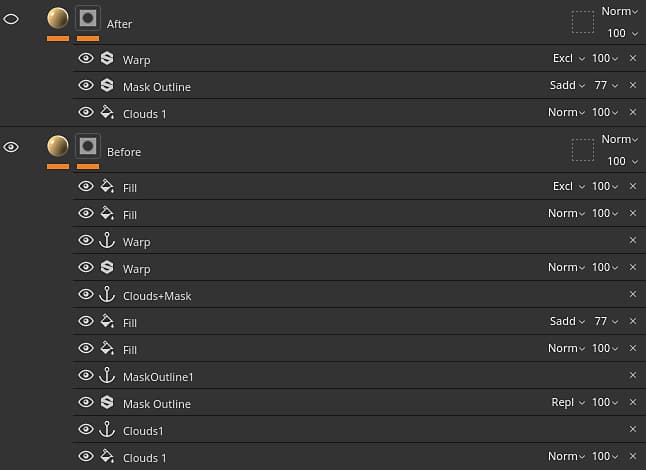
Task: Click the dashed square icon on the After layer
Action: [x=582, y=22]
